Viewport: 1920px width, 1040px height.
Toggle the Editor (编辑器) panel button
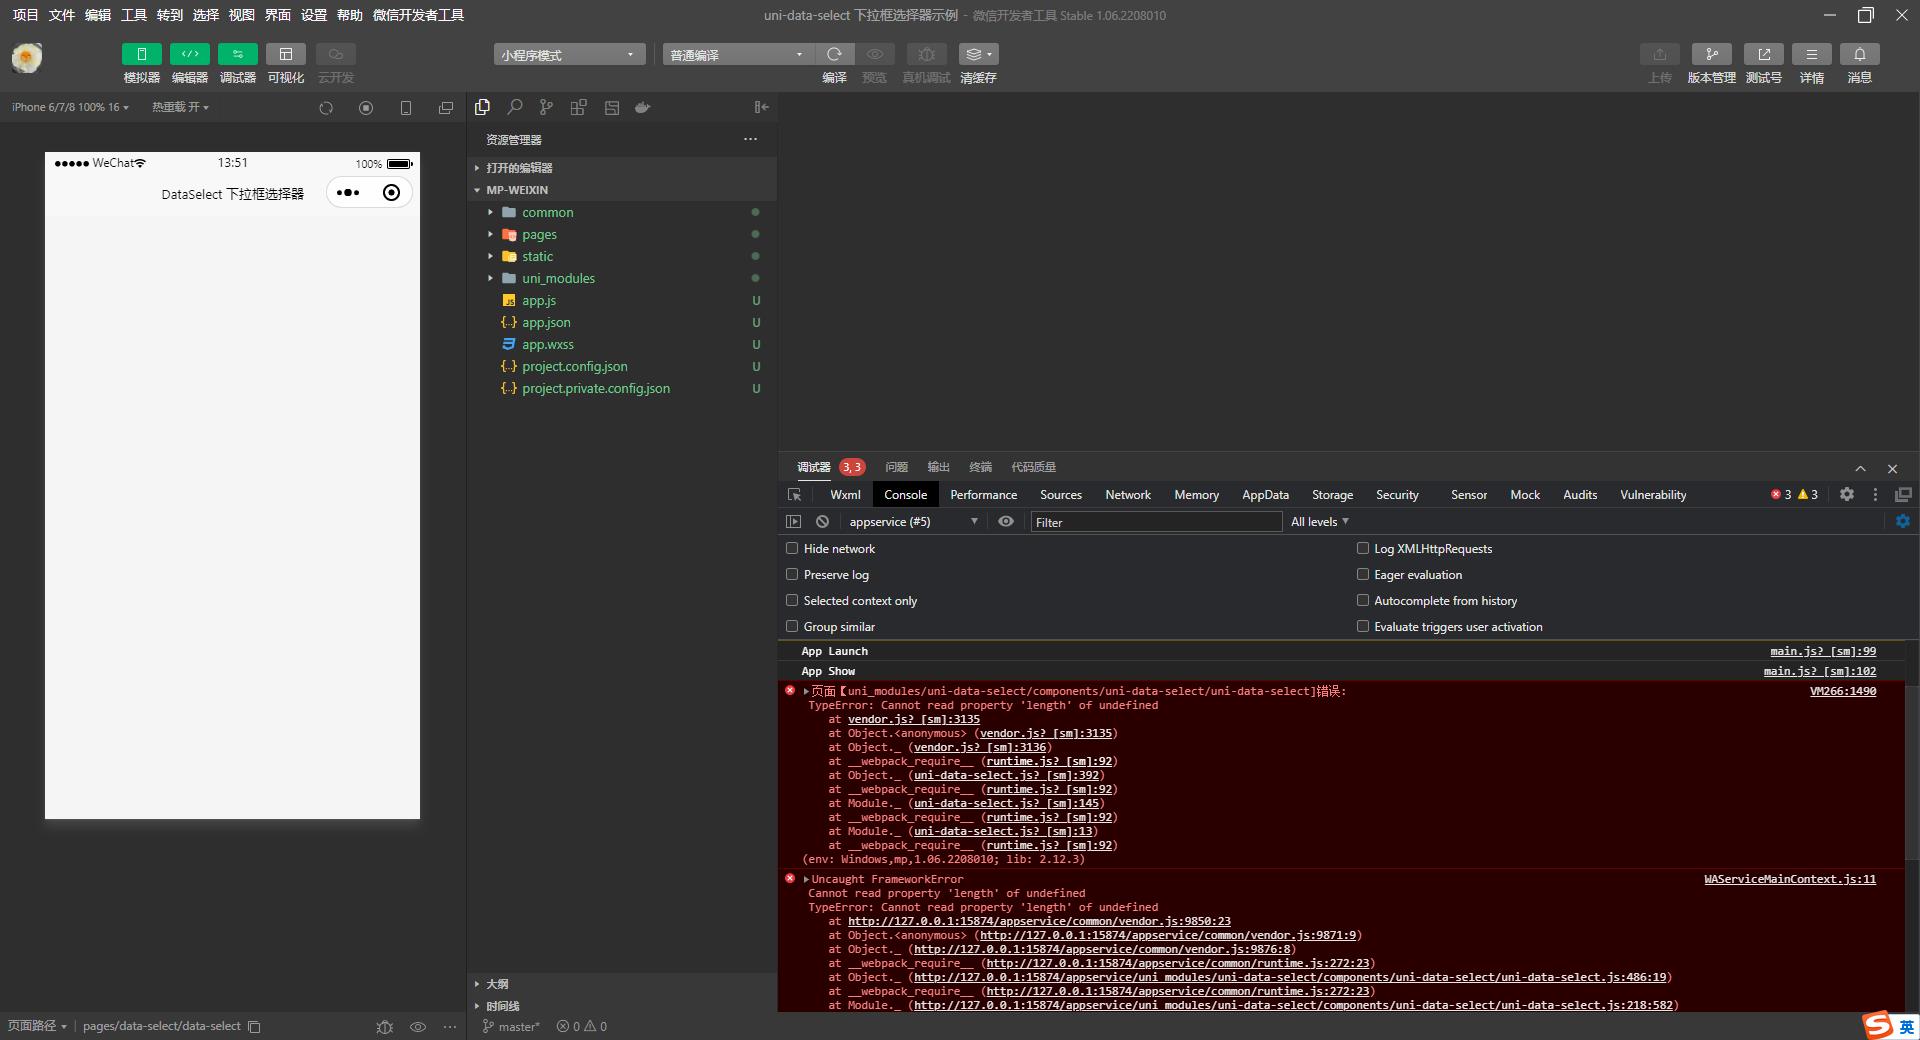(189, 54)
